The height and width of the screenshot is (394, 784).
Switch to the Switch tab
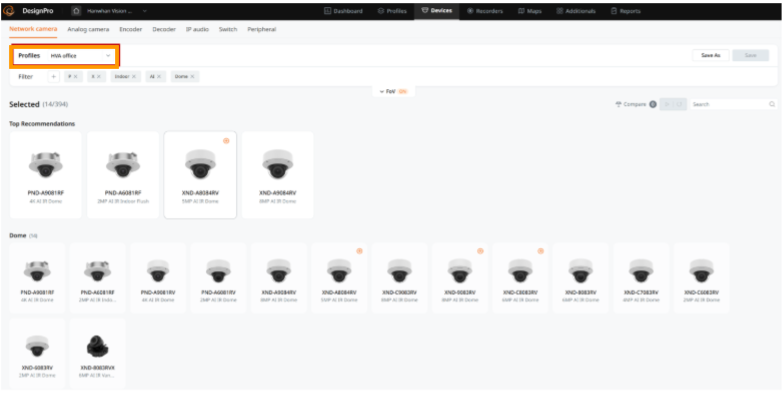228,30
